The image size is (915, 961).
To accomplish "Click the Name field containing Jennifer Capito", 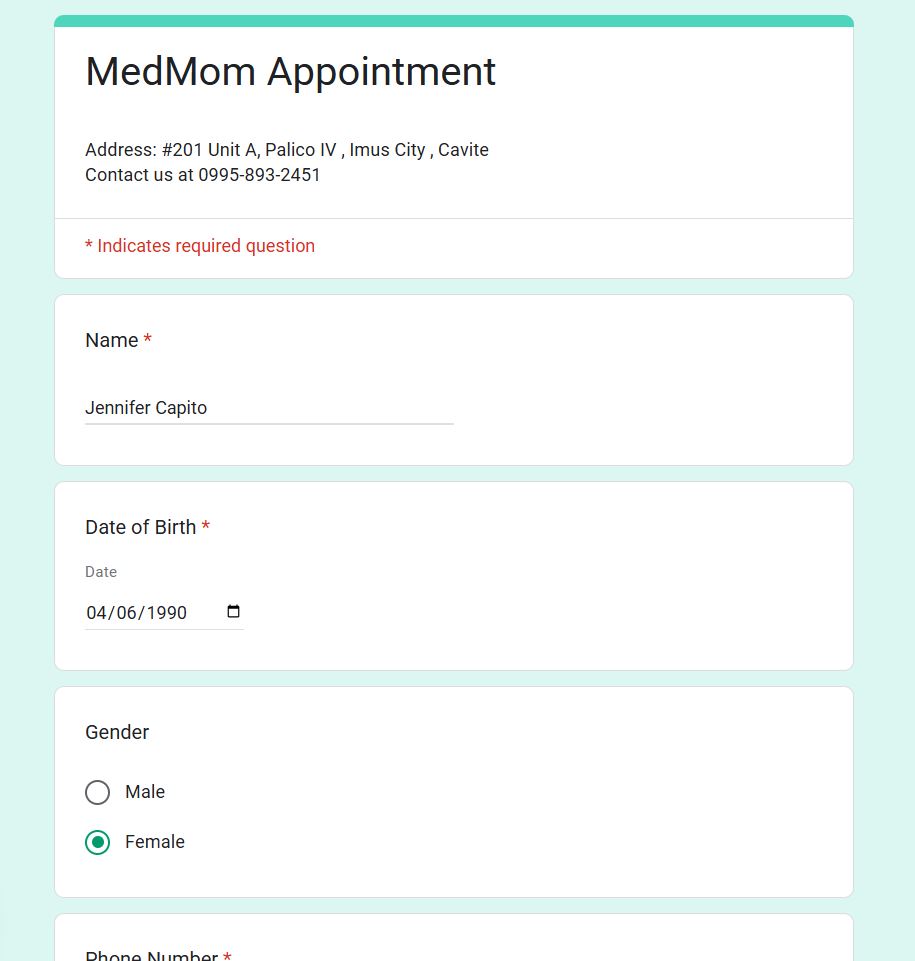I will click(268, 408).
